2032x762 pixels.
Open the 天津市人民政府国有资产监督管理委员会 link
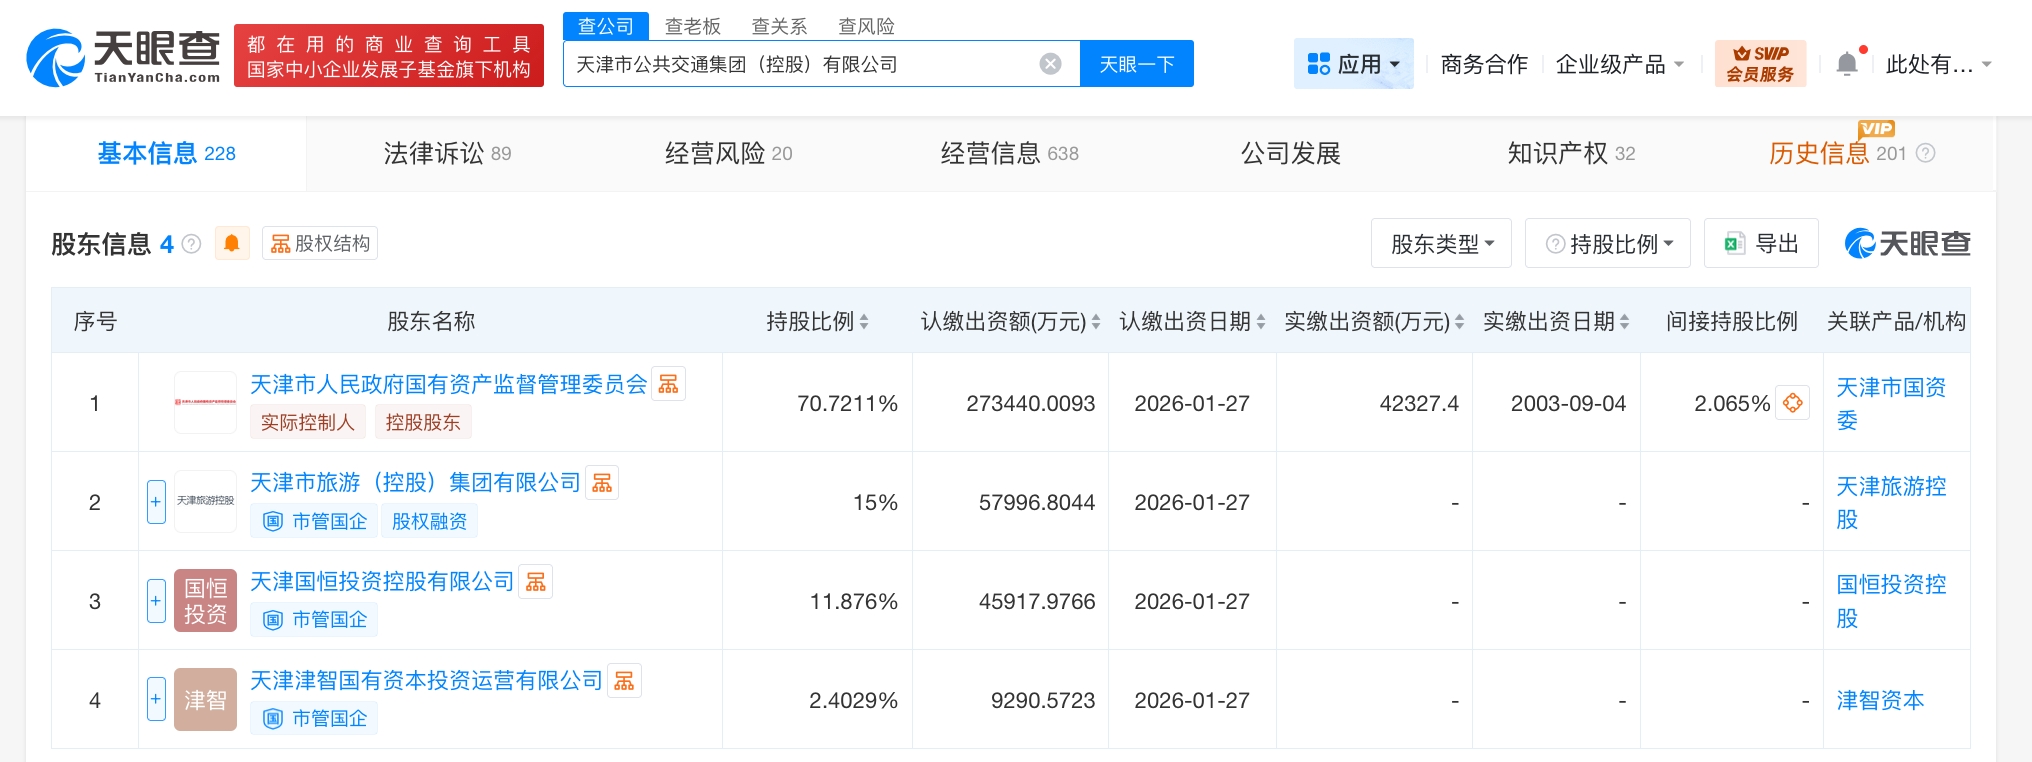448,385
